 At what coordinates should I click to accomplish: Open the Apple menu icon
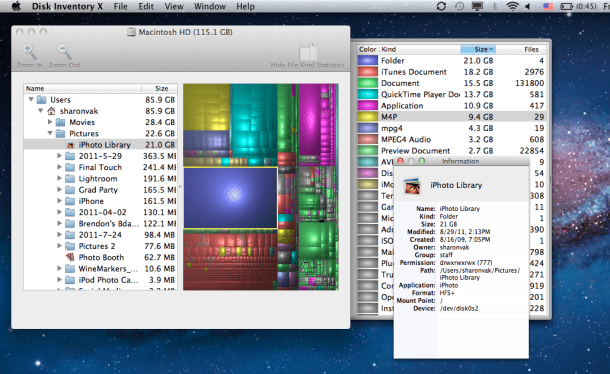pos(16,6)
